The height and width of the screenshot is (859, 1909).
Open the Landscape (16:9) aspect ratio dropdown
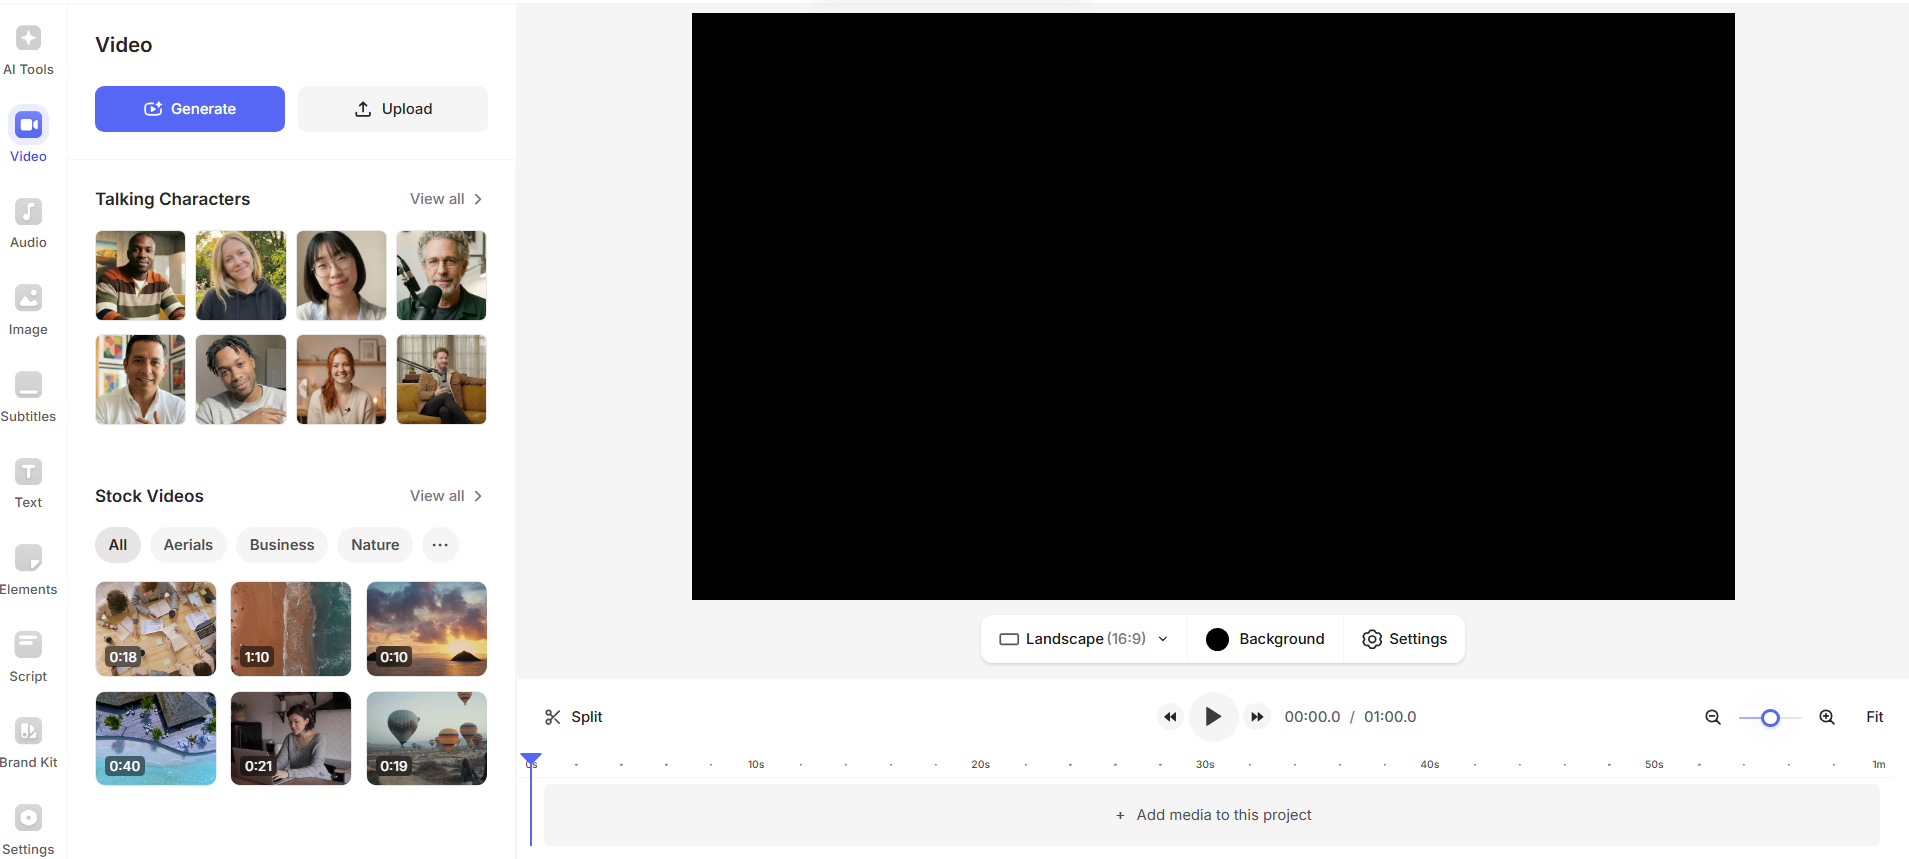[x=1084, y=639]
